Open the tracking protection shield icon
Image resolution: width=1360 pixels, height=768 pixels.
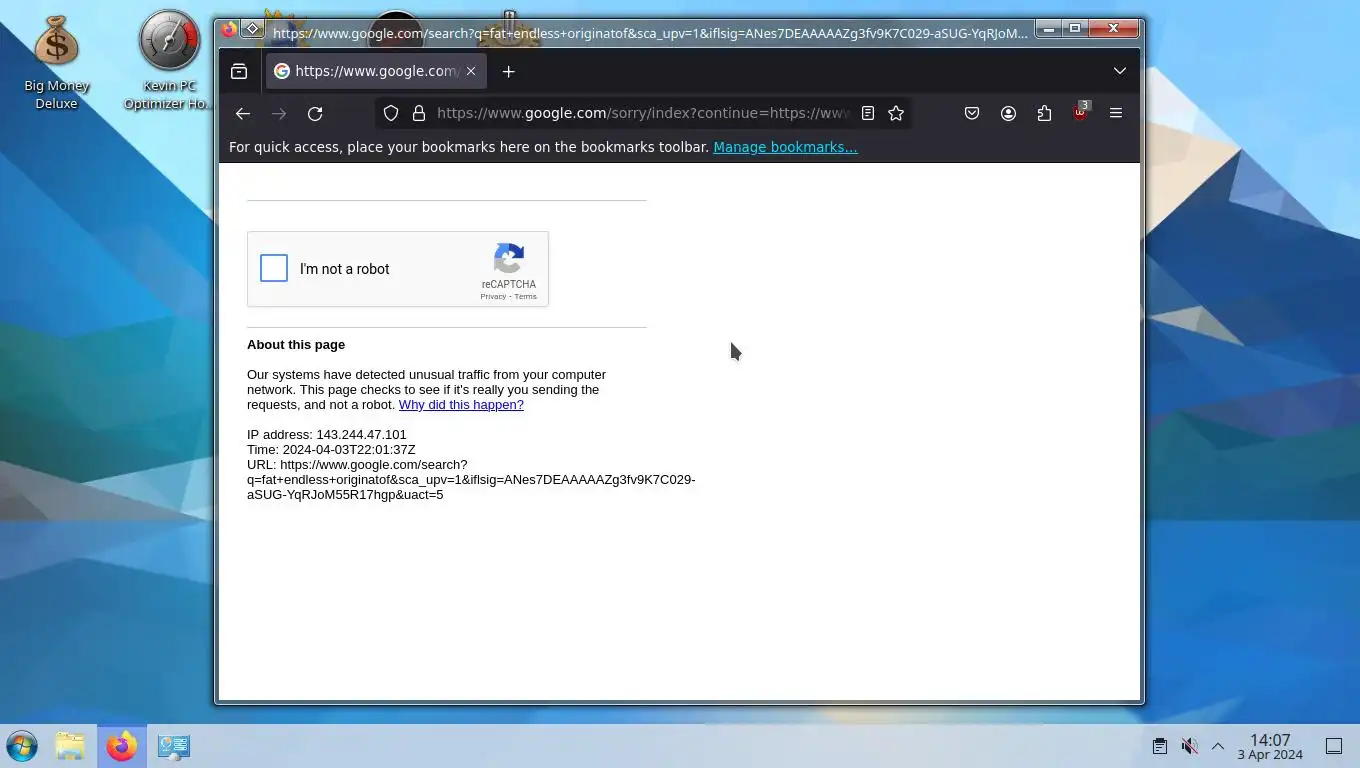(x=391, y=113)
